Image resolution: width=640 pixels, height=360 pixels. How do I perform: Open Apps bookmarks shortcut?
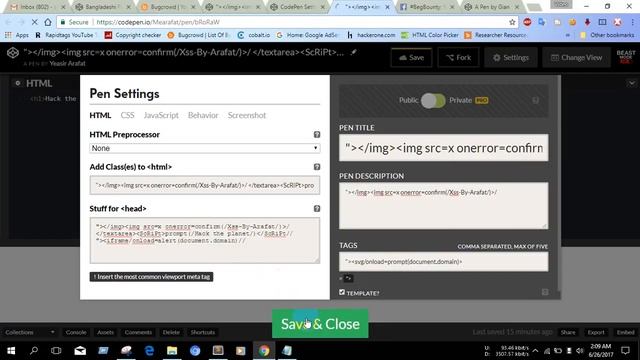point(17,35)
